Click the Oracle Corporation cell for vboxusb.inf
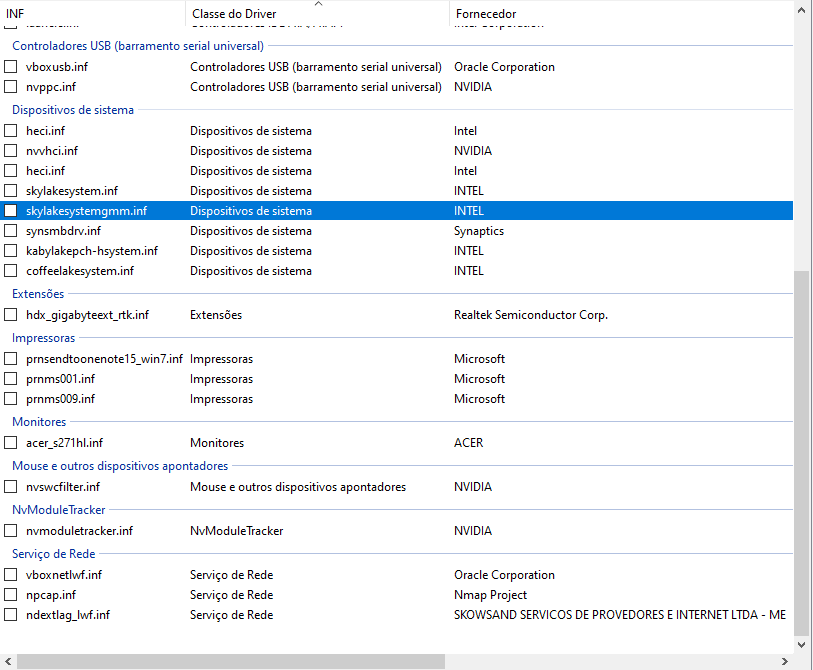 pos(504,67)
